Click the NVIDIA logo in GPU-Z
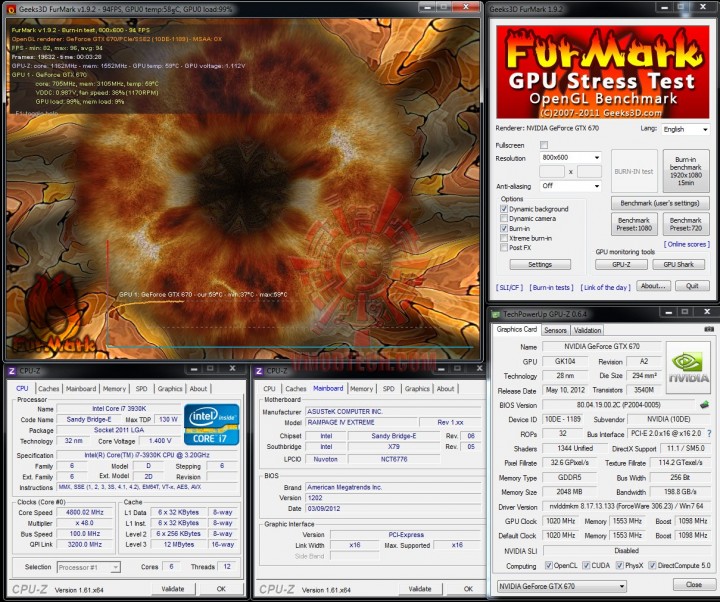The image size is (720, 602). coord(688,367)
